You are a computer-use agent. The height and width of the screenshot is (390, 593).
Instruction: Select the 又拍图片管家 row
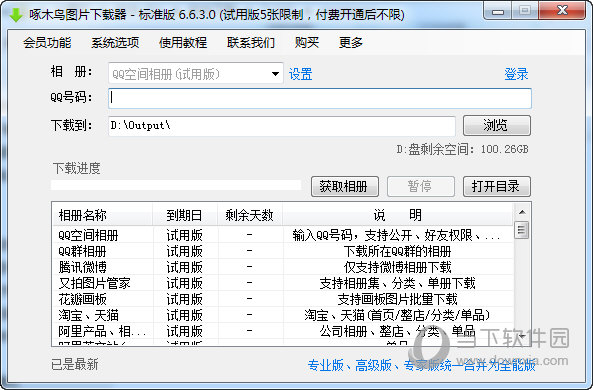point(283,283)
